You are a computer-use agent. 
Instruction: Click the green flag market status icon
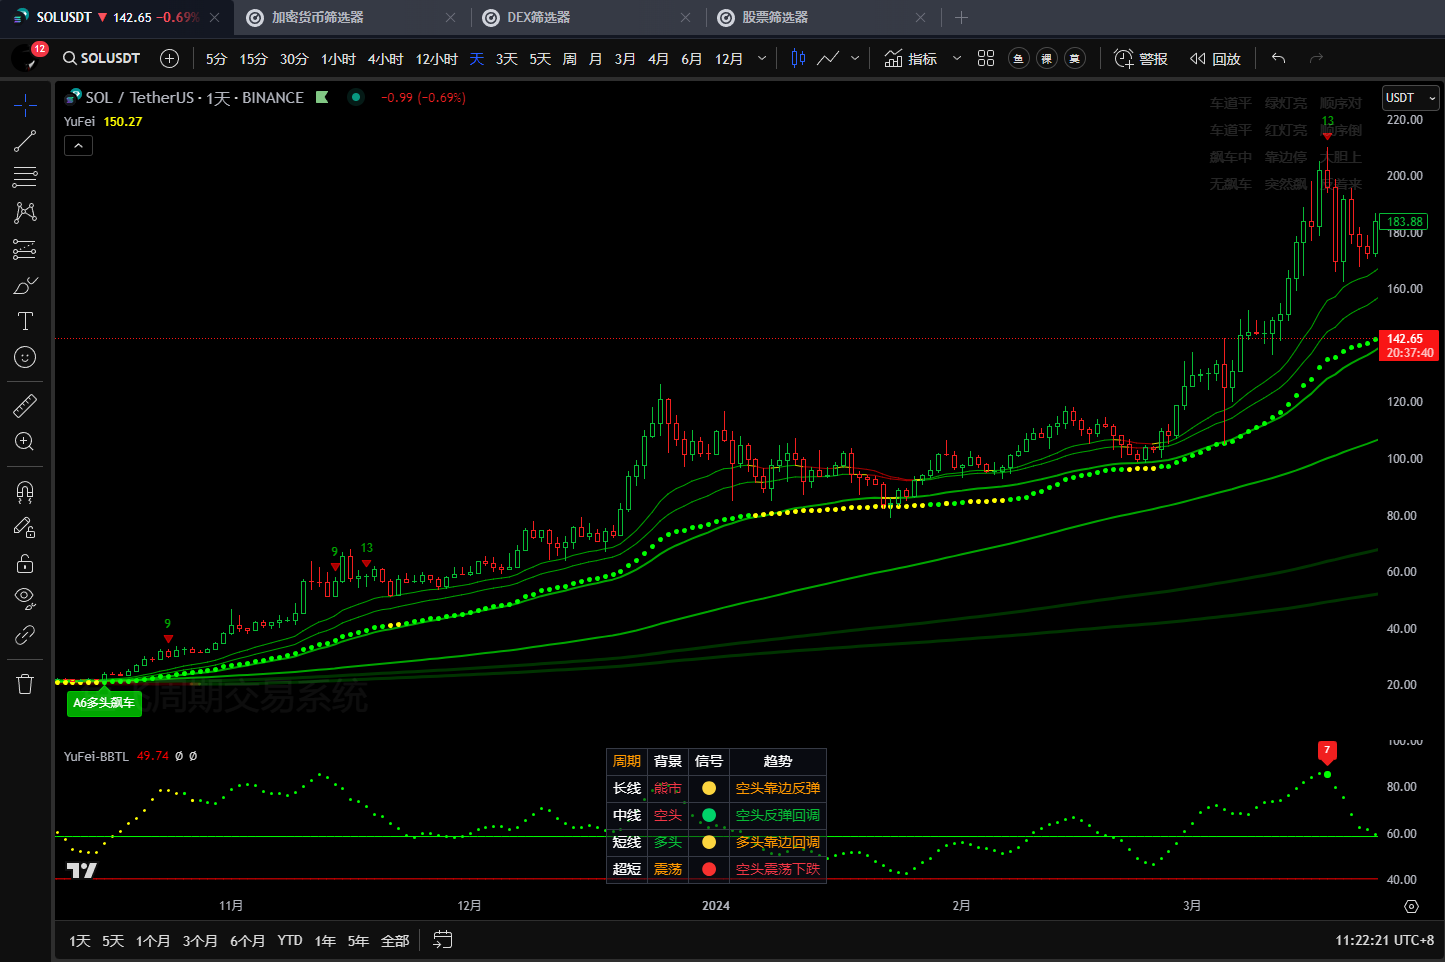[x=322, y=97]
